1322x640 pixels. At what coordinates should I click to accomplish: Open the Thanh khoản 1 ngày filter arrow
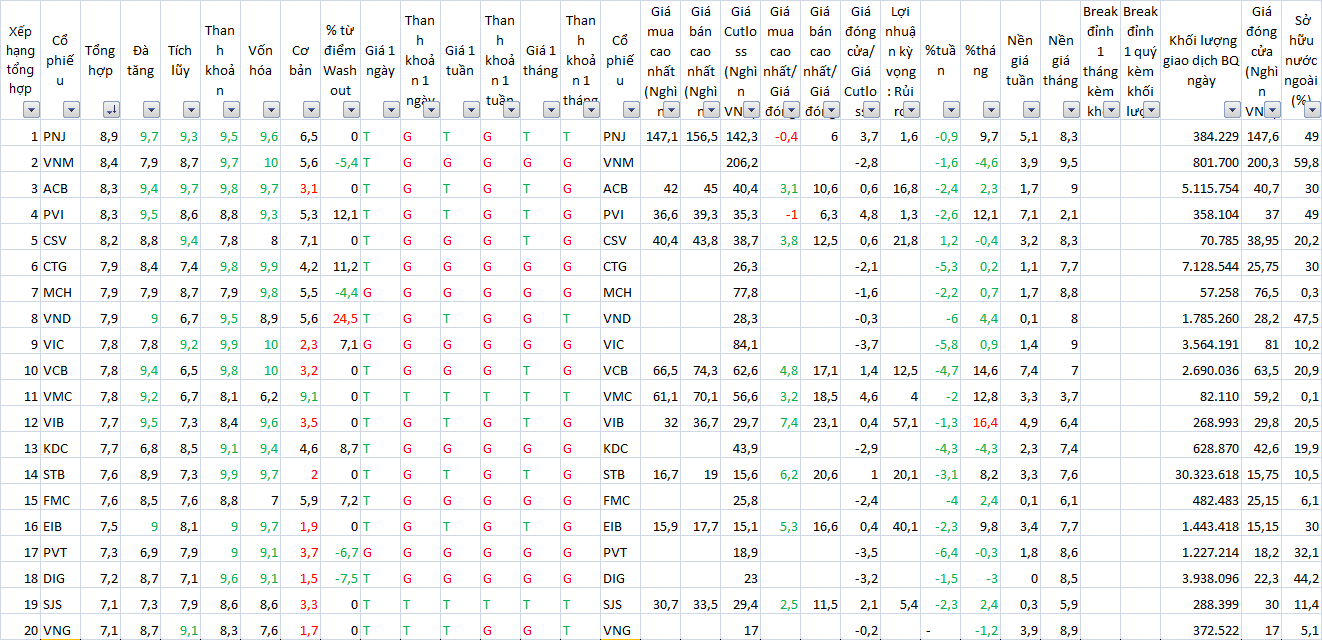[x=431, y=110]
